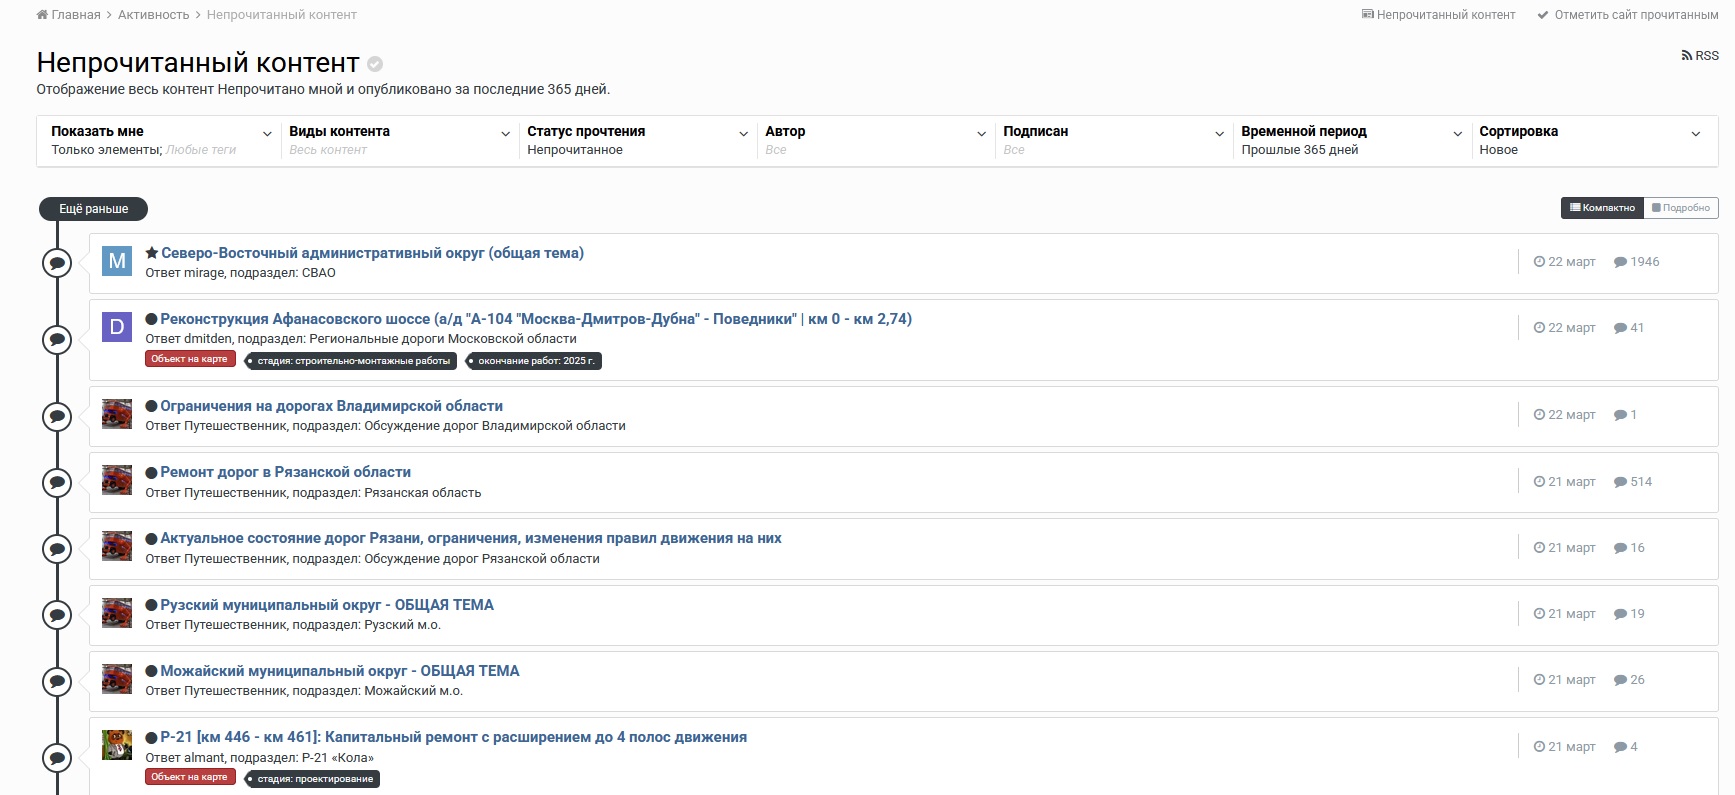Open topic Рузский муниципальный округ - ОБЩАЯ ТЕМА
The image size is (1735, 795).
[x=327, y=605]
